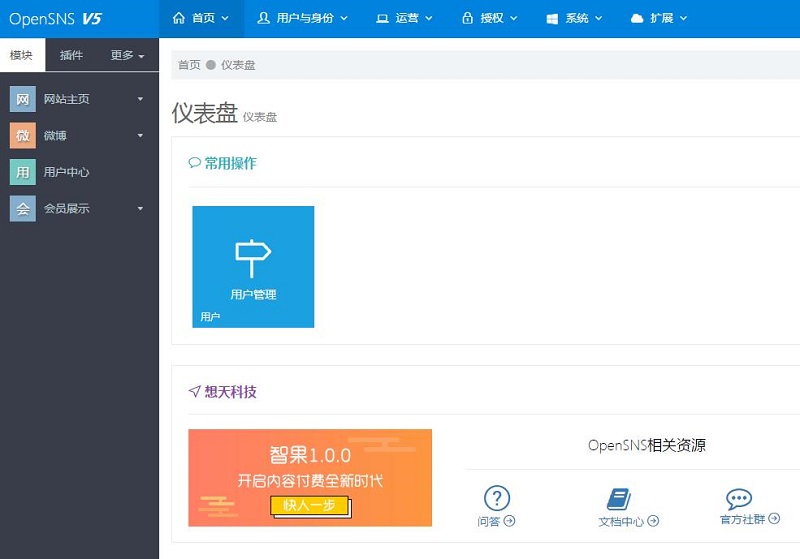Click the 官方社群 chat bubble icon
800x559 pixels.
pyautogui.click(x=739, y=499)
